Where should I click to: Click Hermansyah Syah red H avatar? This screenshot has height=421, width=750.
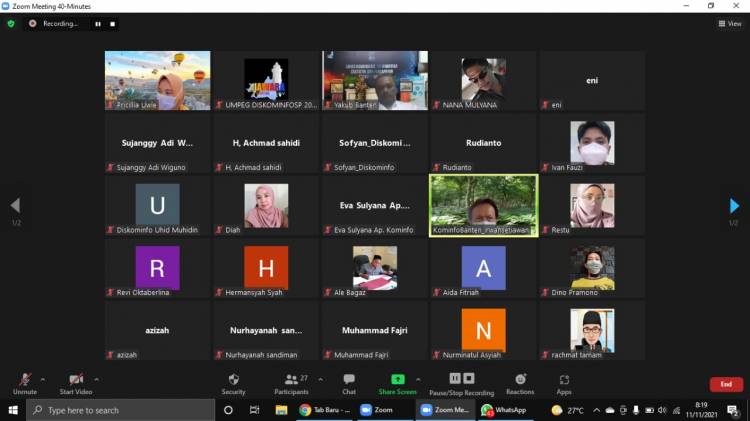[x=266, y=268]
